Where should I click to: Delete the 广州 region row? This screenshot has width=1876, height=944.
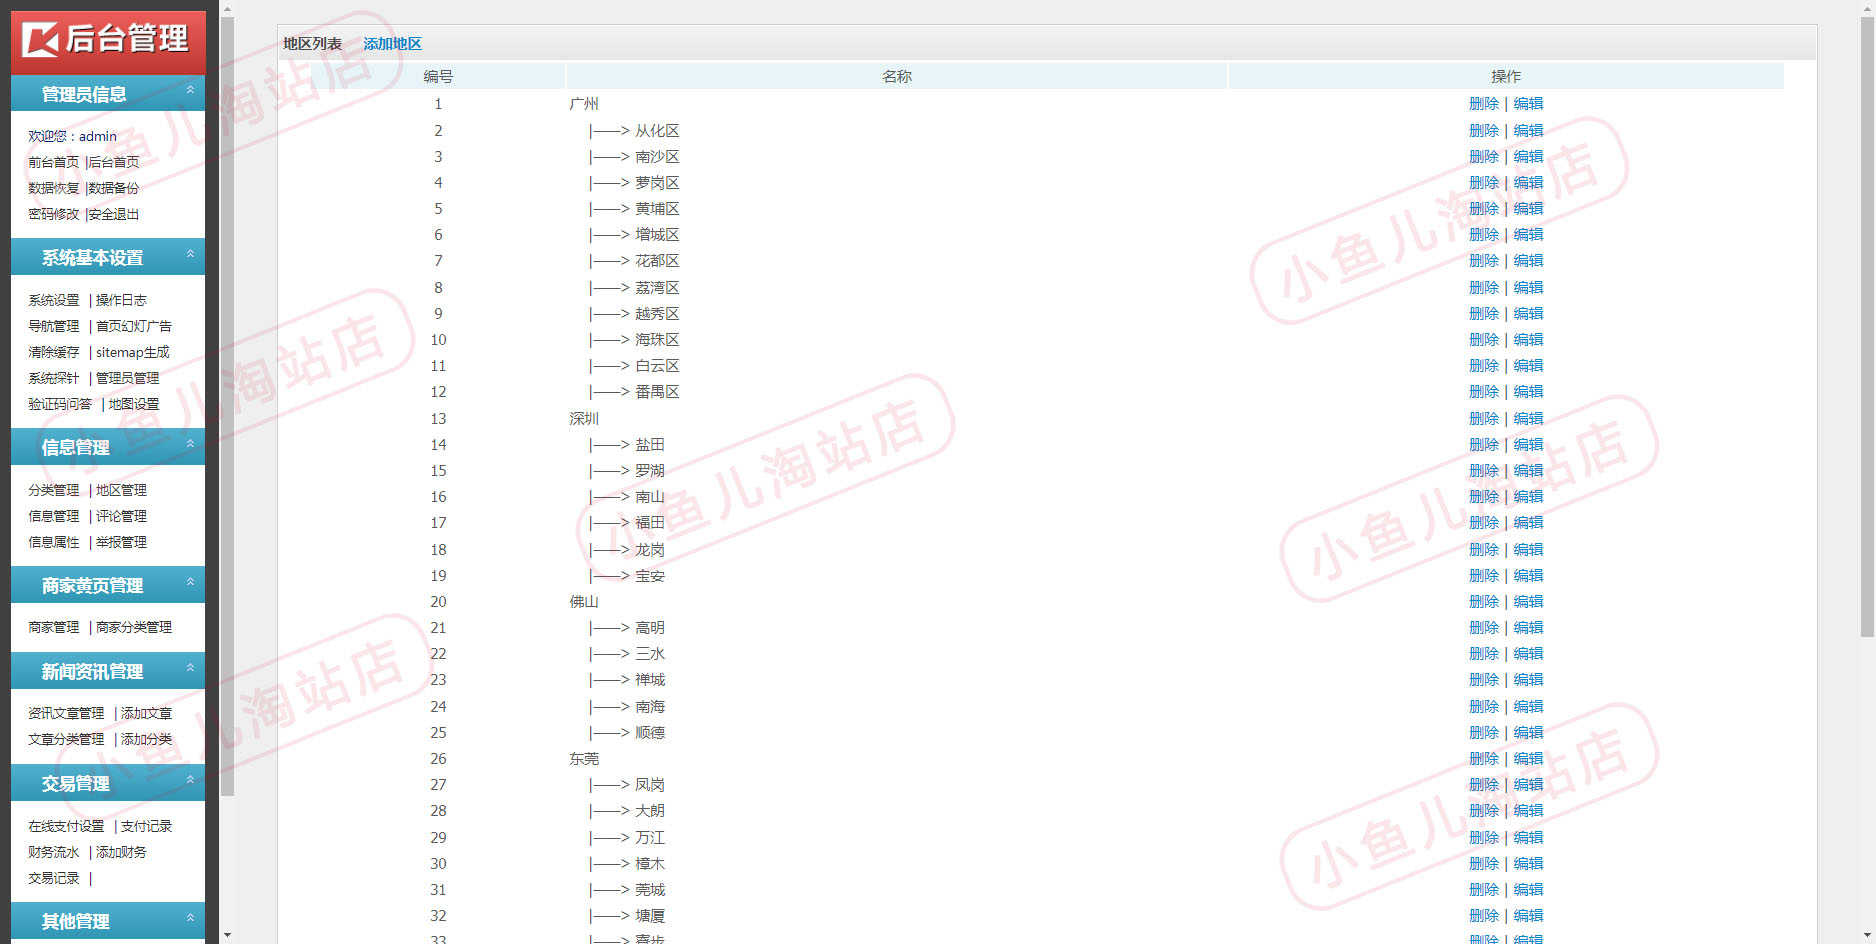pos(1484,104)
